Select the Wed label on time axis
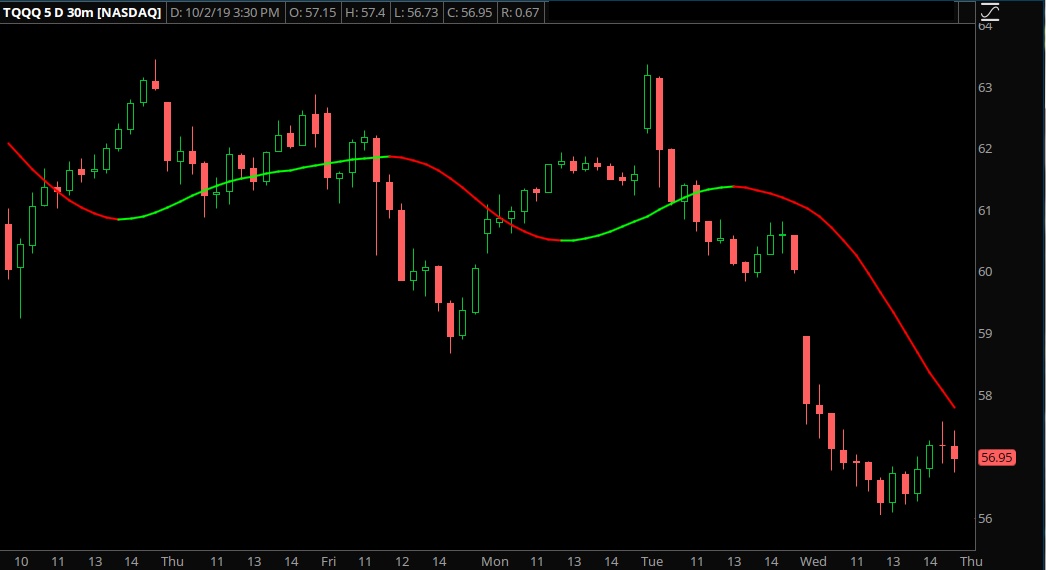This screenshot has width=1046, height=570. pyautogui.click(x=813, y=562)
